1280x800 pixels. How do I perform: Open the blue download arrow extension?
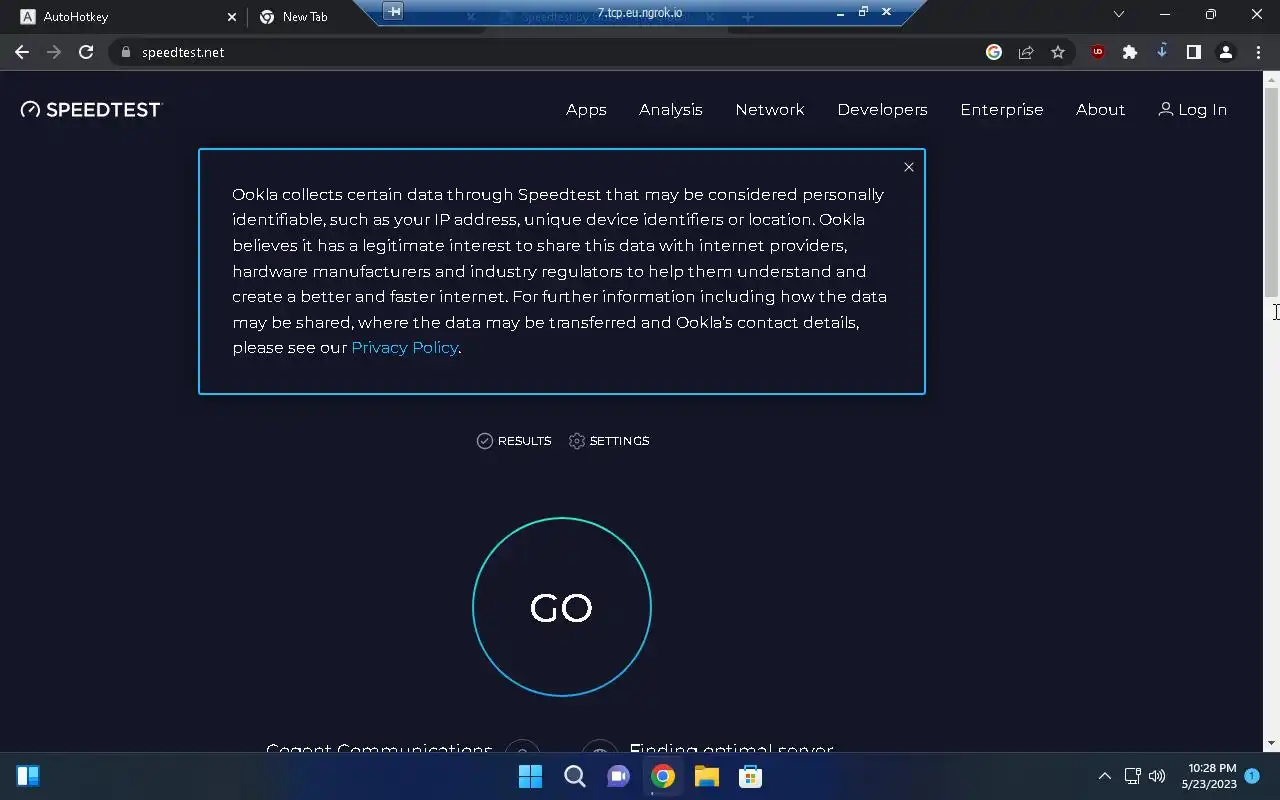[x=1162, y=51]
